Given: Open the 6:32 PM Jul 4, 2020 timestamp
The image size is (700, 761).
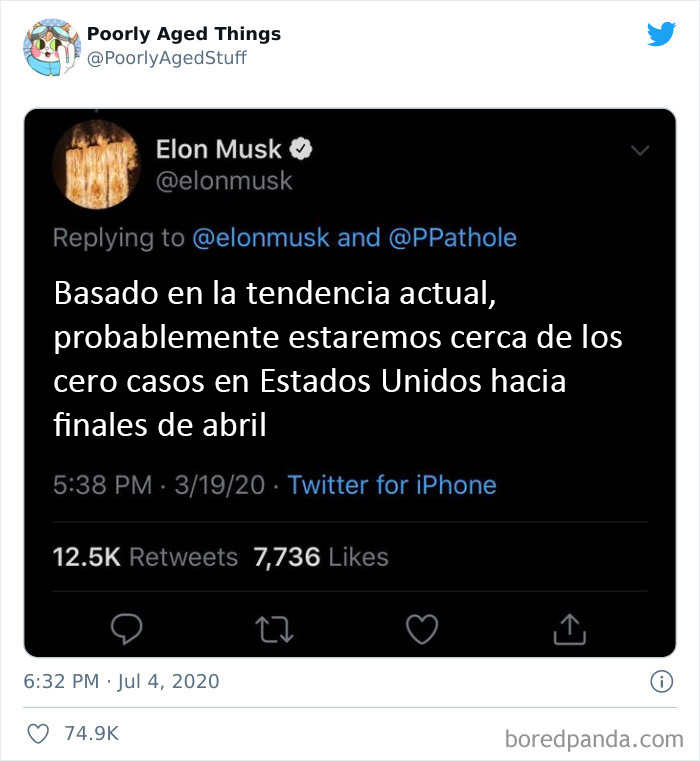Looking at the screenshot, I should [121, 681].
